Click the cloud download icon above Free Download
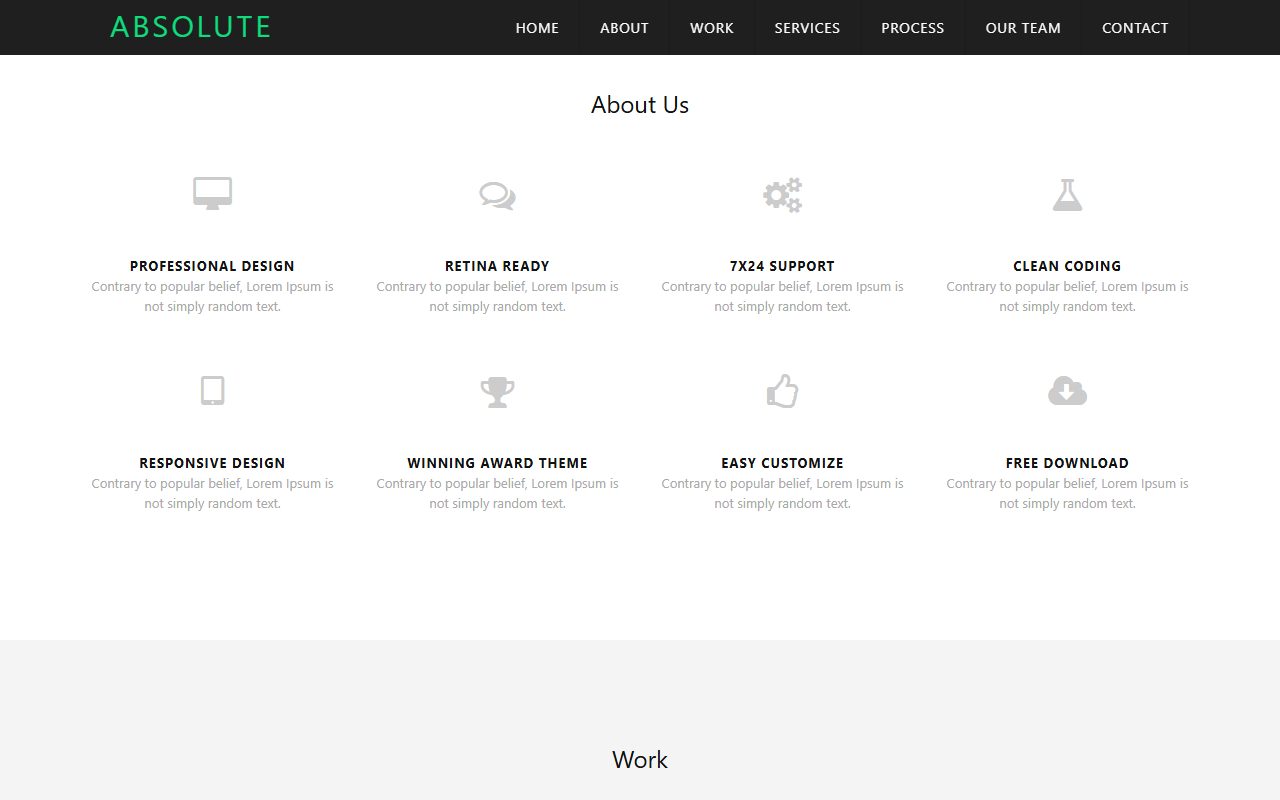 point(1067,391)
